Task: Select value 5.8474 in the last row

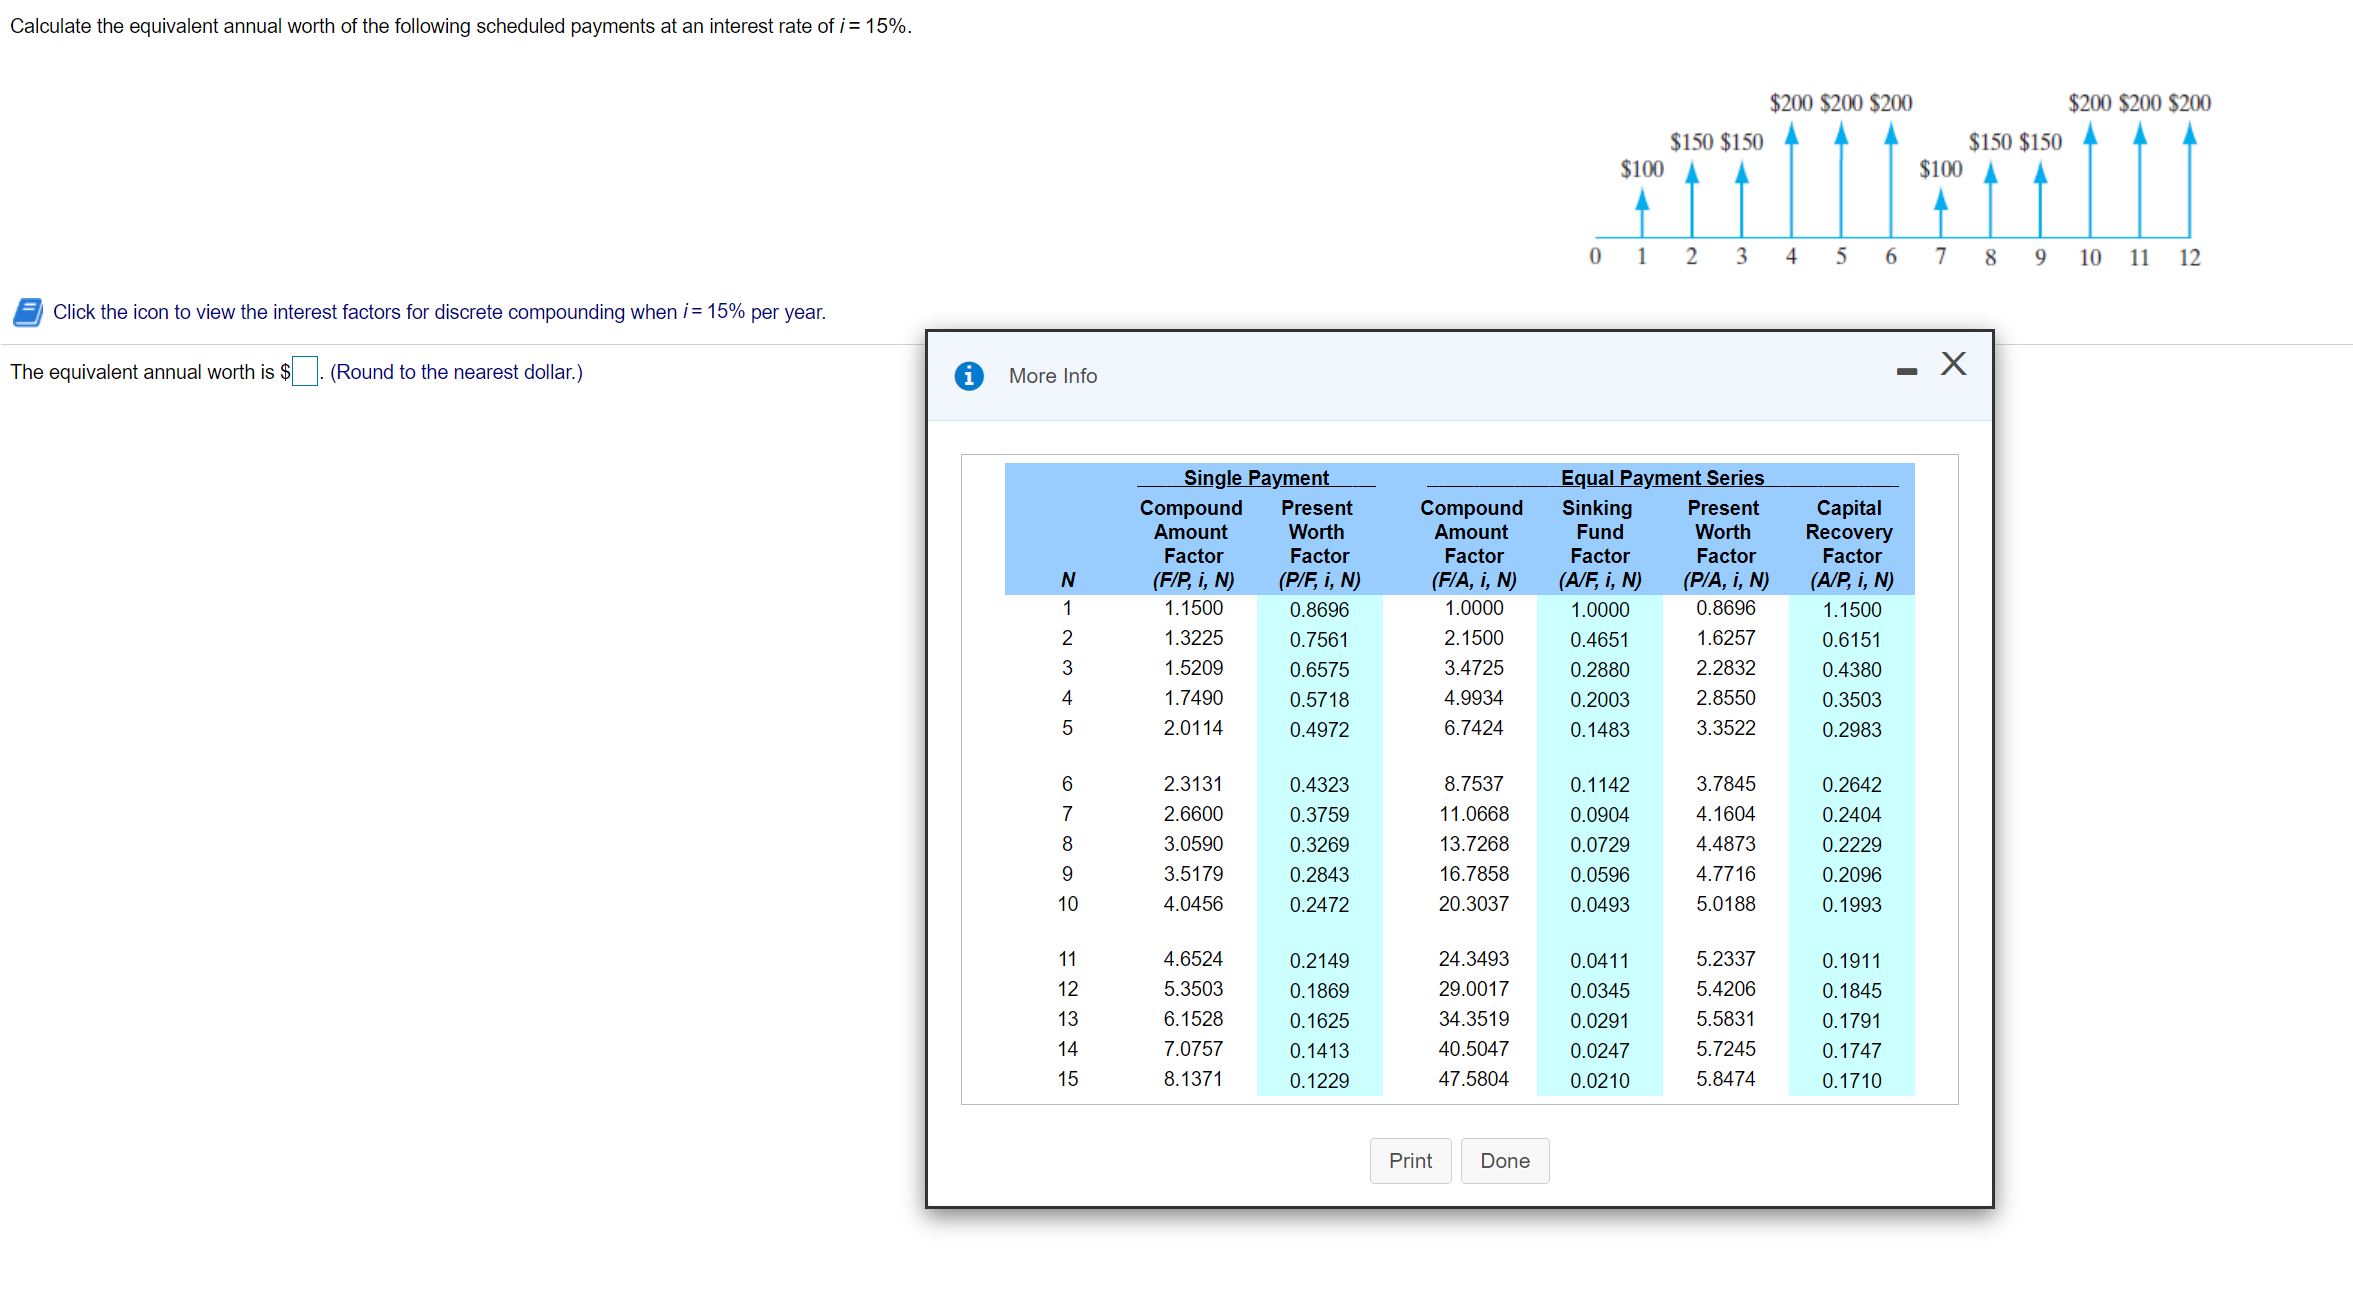Action: click(1726, 1079)
